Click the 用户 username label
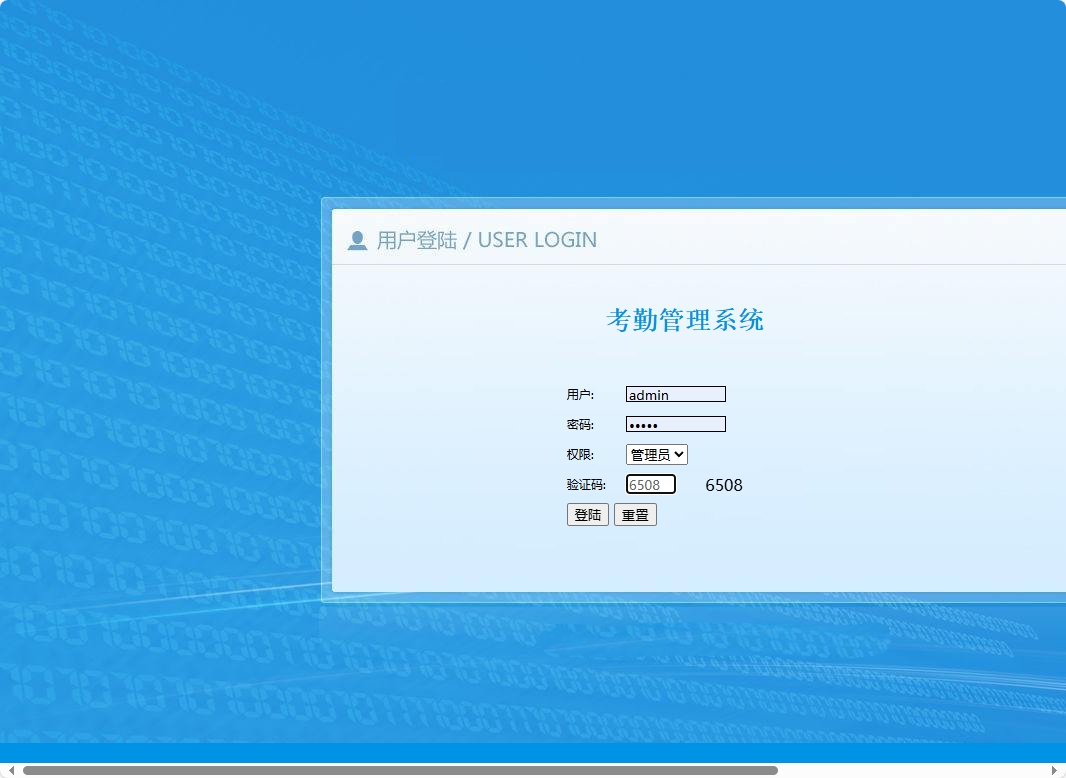1066x778 pixels. (x=579, y=394)
